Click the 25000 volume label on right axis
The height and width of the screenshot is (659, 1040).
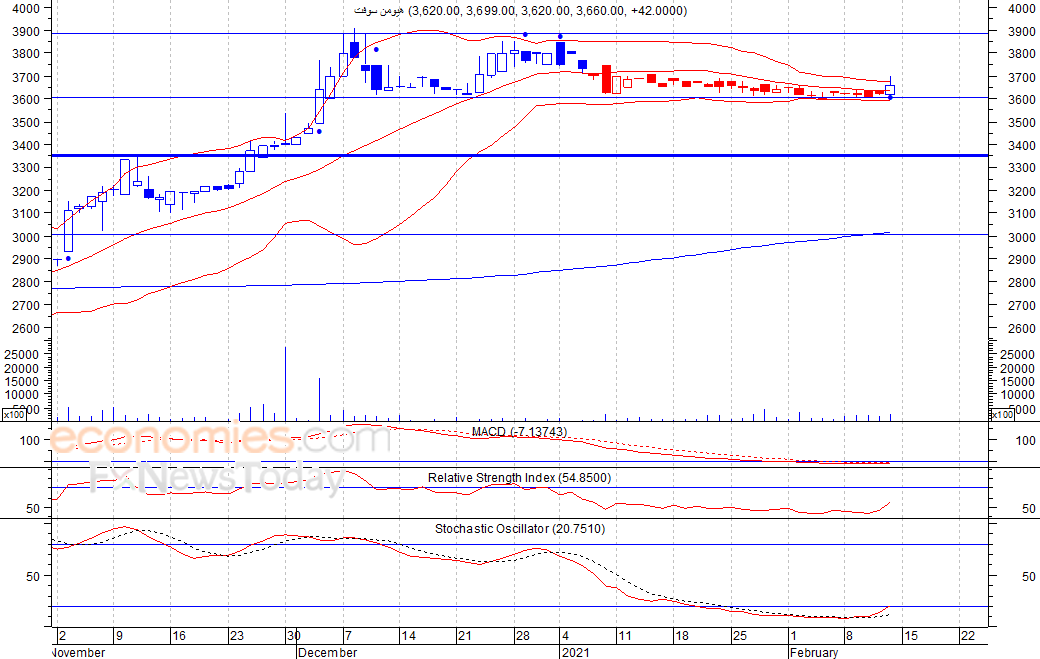click(1017, 355)
